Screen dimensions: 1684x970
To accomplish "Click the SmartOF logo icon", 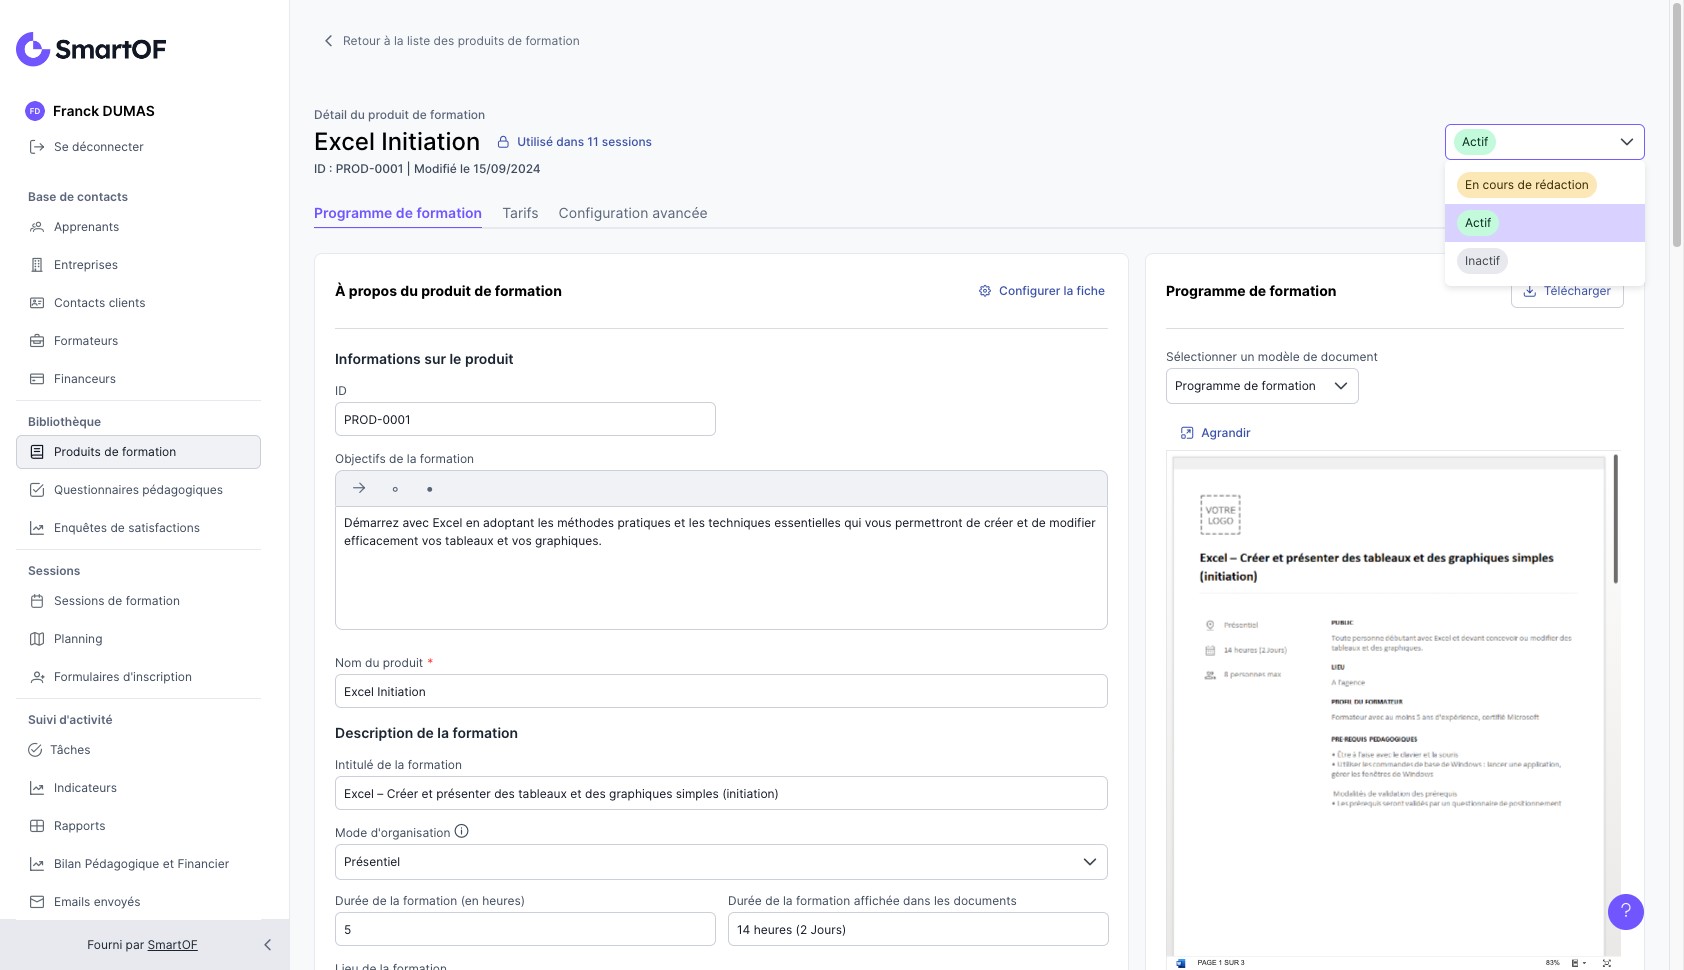I will tap(33, 49).
